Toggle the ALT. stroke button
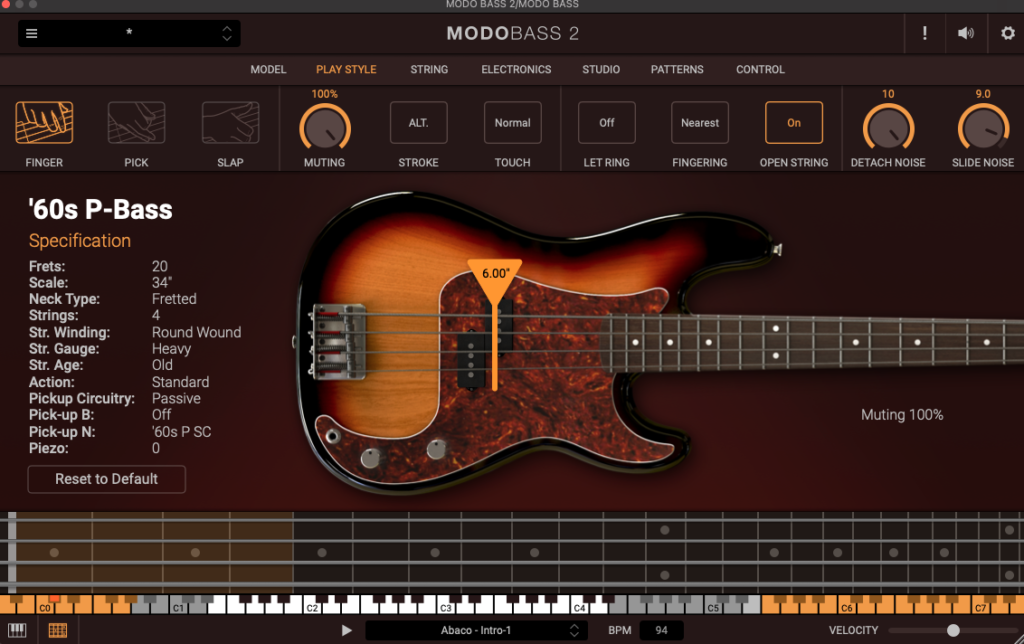 (x=418, y=123)
